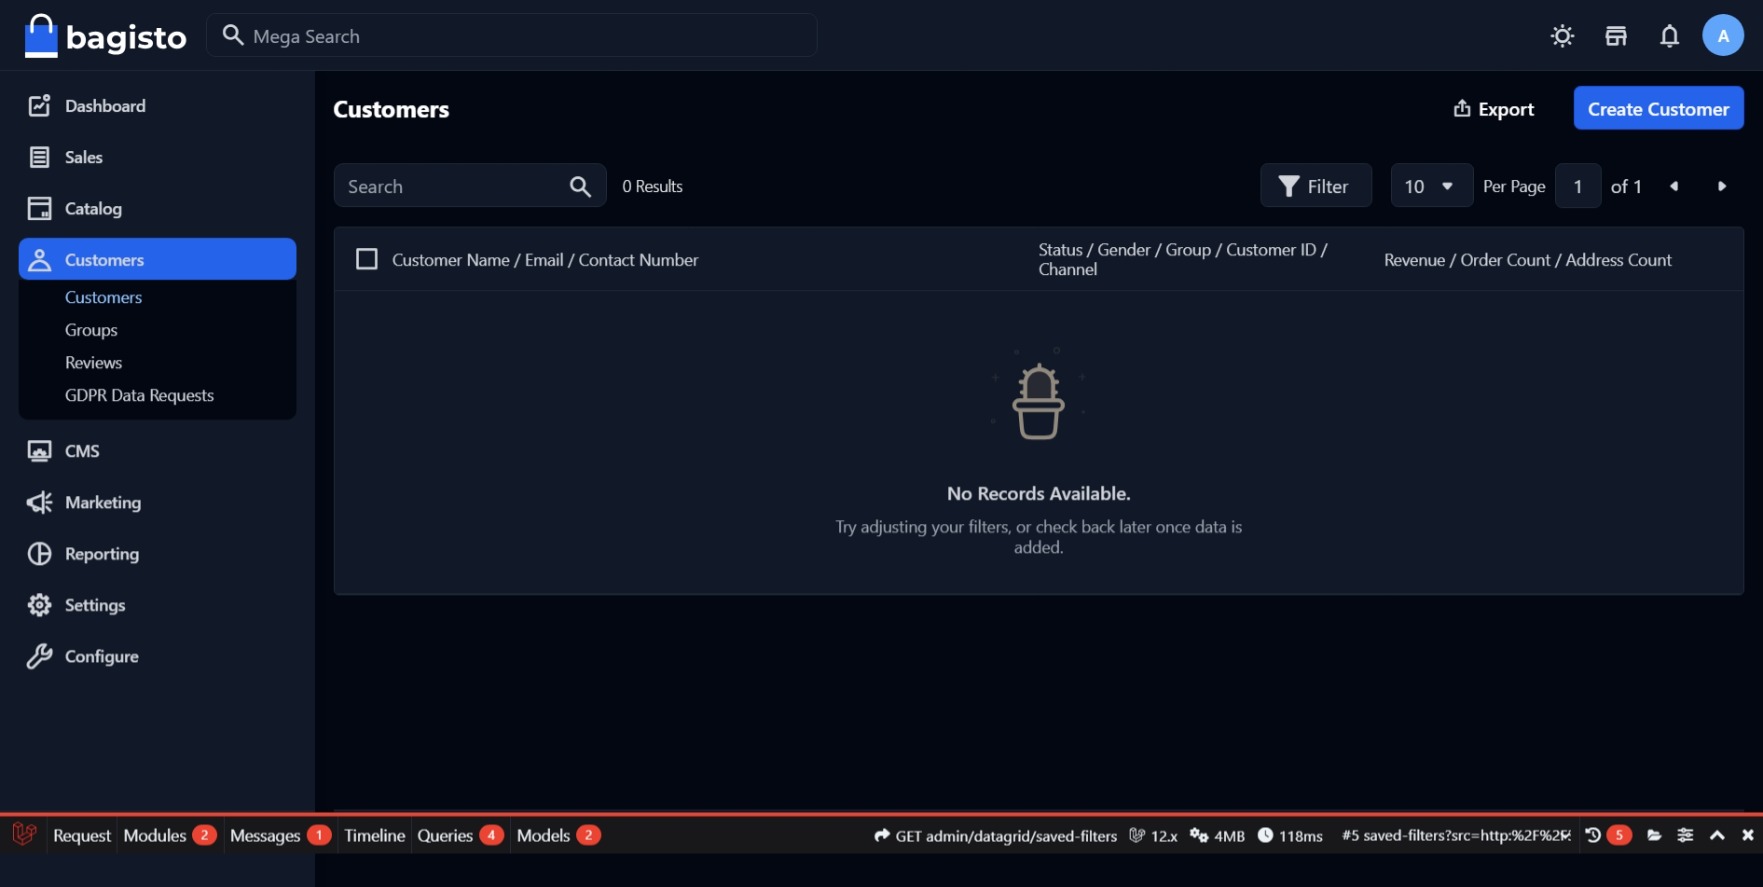Click Customer Name / Email column header
1763x887 pixels.
tap(545, 260)
